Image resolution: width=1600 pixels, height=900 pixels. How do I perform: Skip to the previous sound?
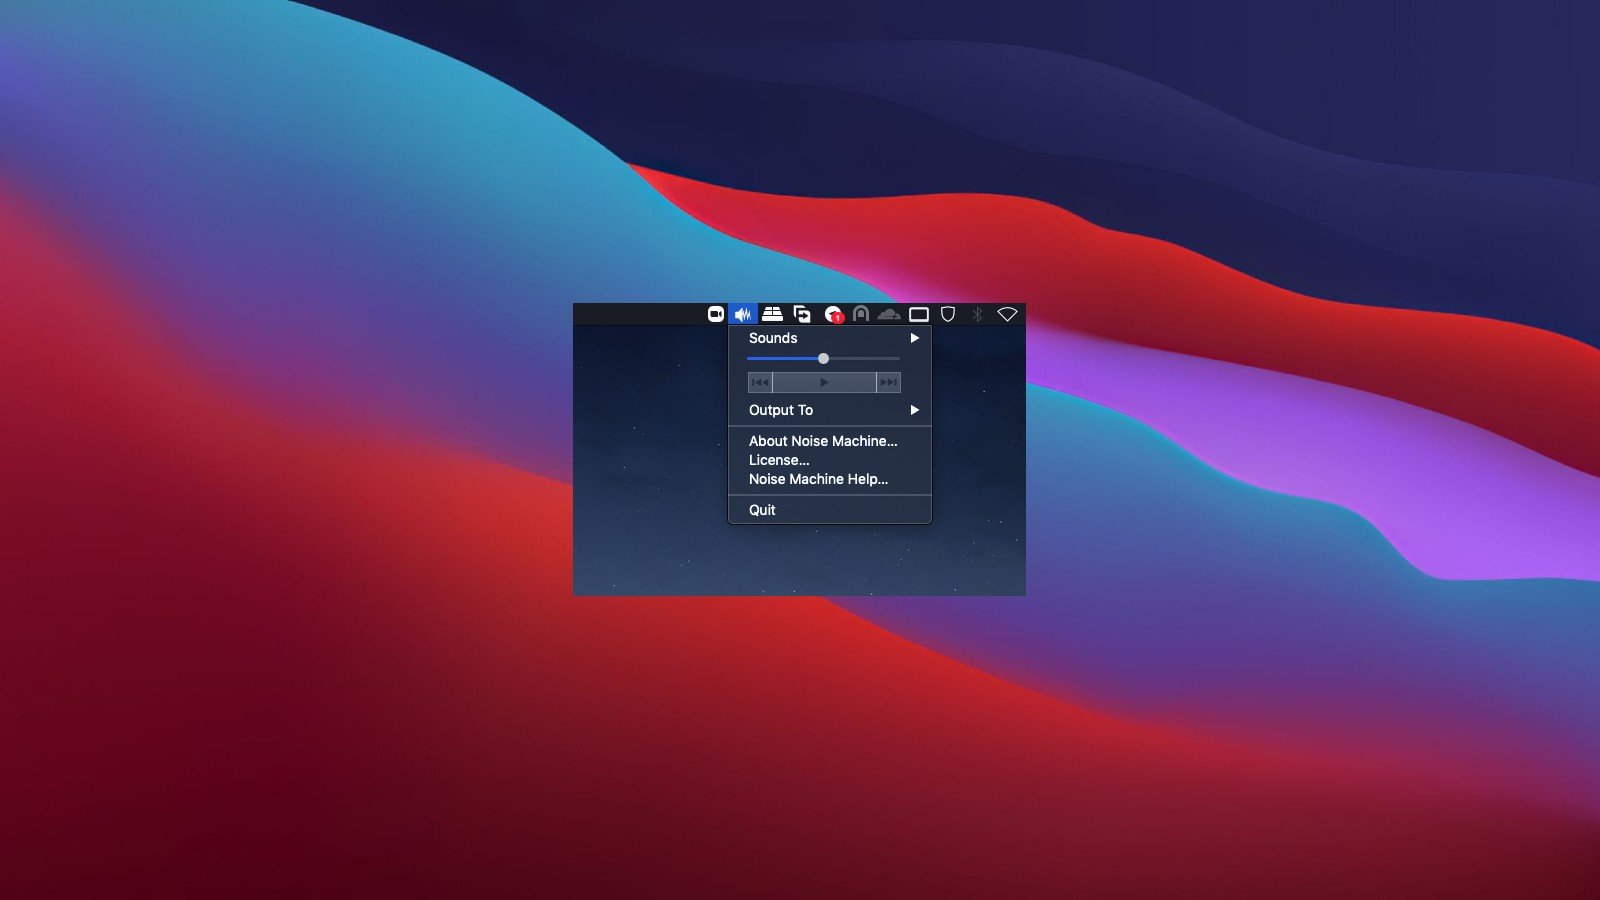760,382
